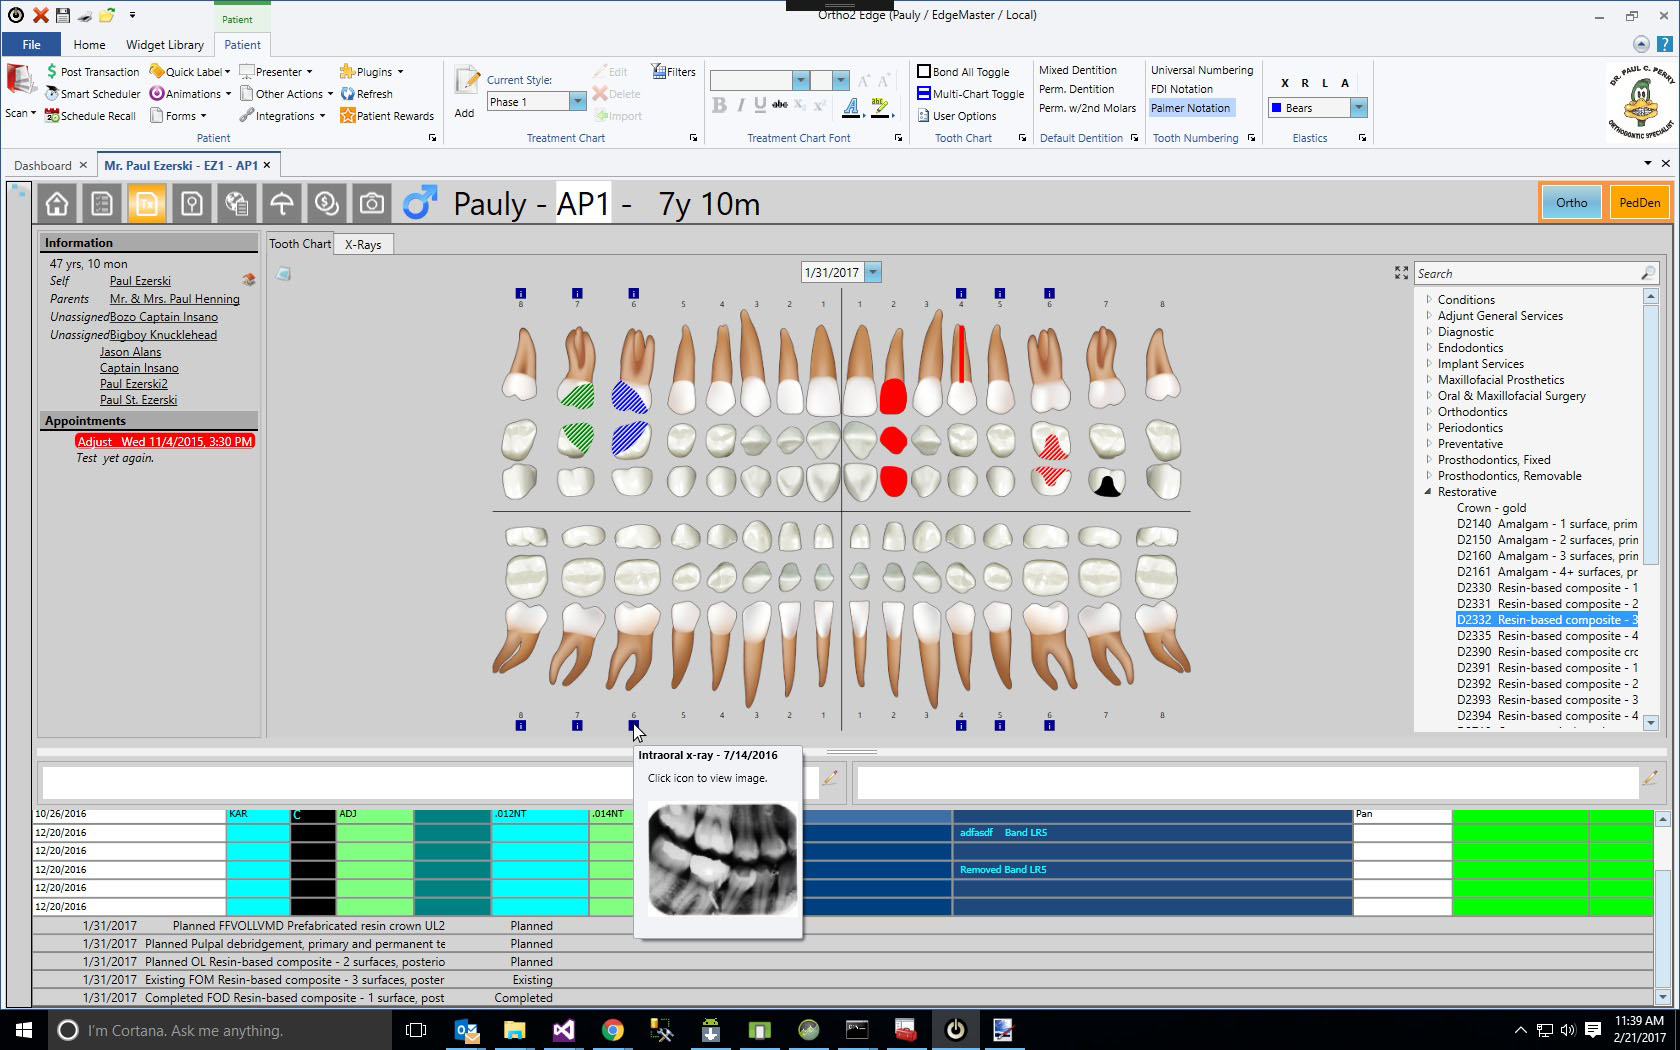Click x-ray marker below lower-left tooth 6
The image size is (1680, 1050).
[633, 725]
